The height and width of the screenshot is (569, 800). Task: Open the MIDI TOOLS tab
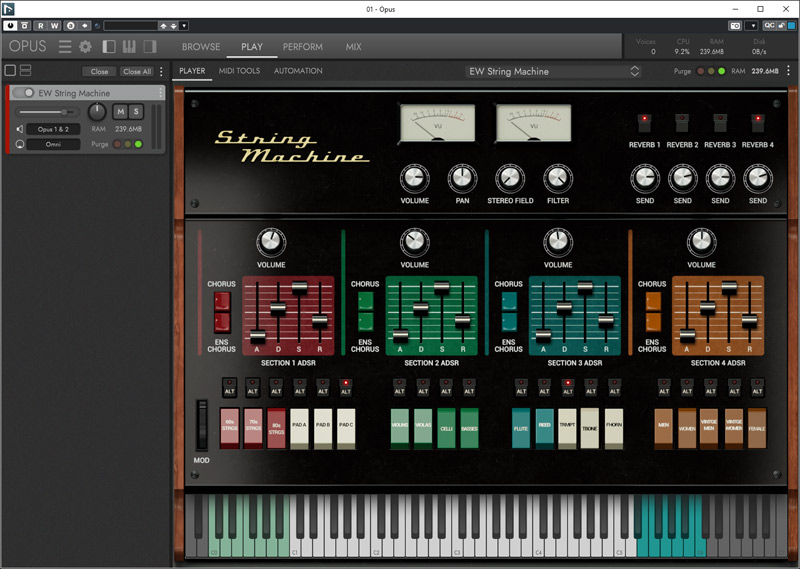point(239,71)
